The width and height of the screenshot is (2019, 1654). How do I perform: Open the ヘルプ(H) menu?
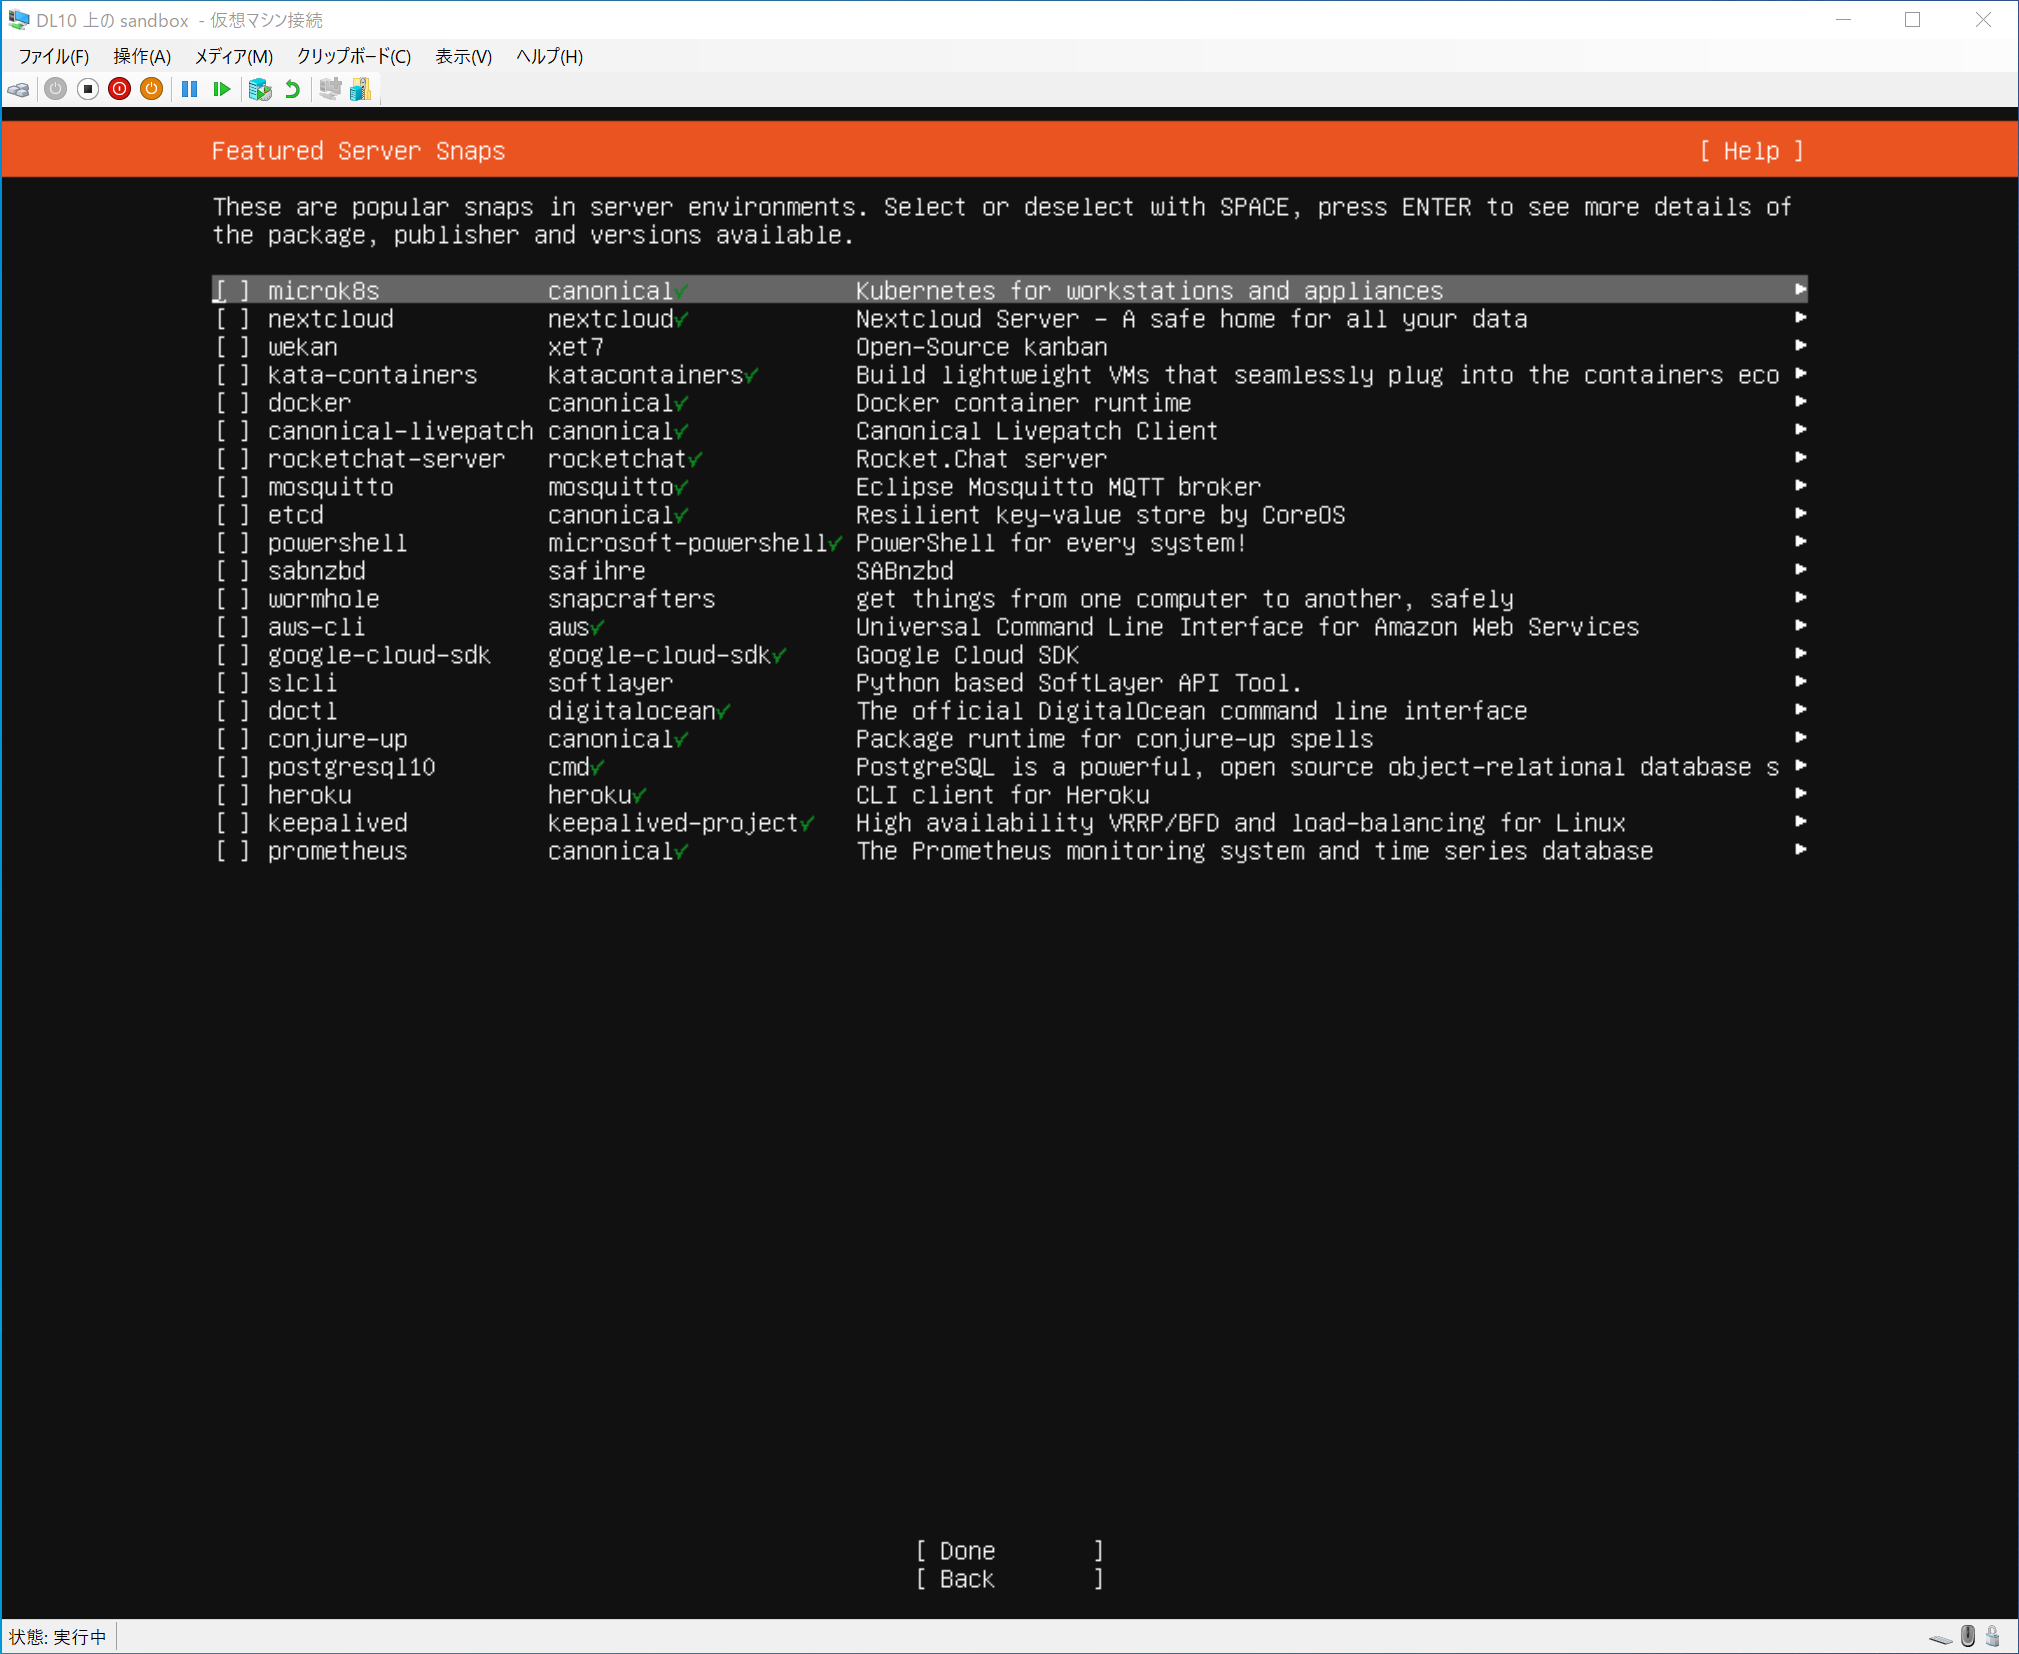tap(550, 57)
